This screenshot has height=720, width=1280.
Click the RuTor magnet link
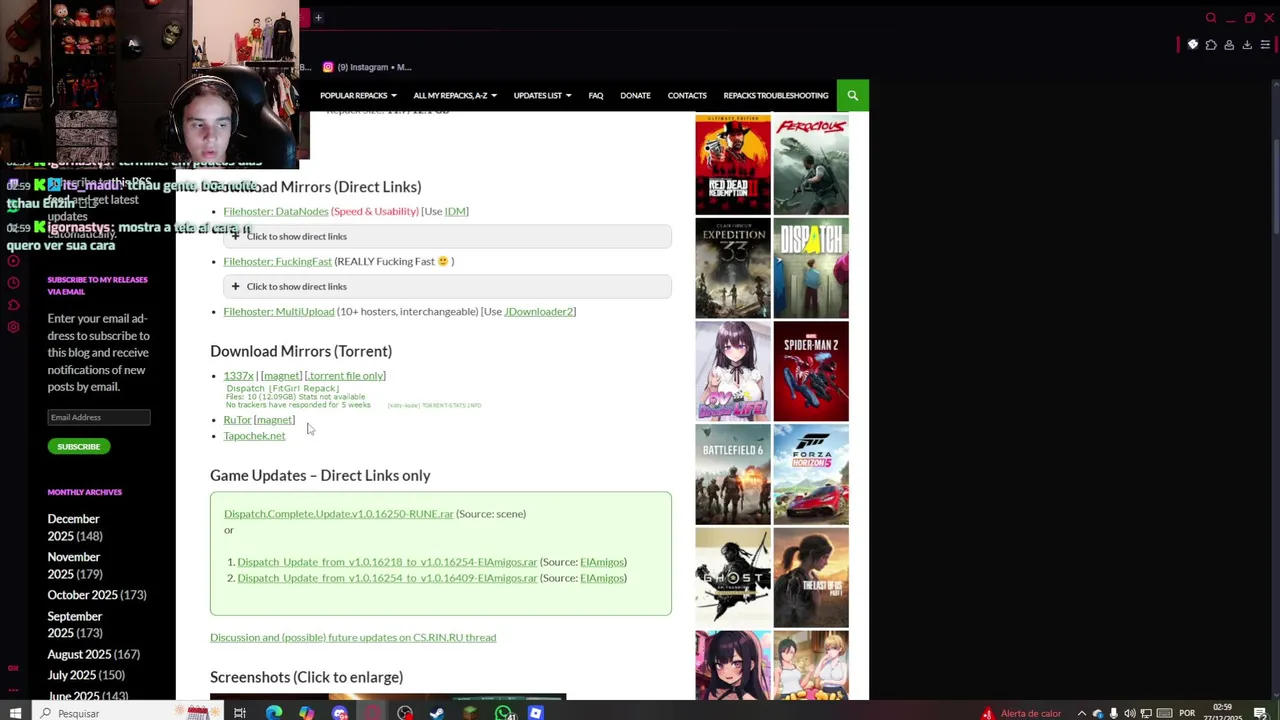click(274, 419)
